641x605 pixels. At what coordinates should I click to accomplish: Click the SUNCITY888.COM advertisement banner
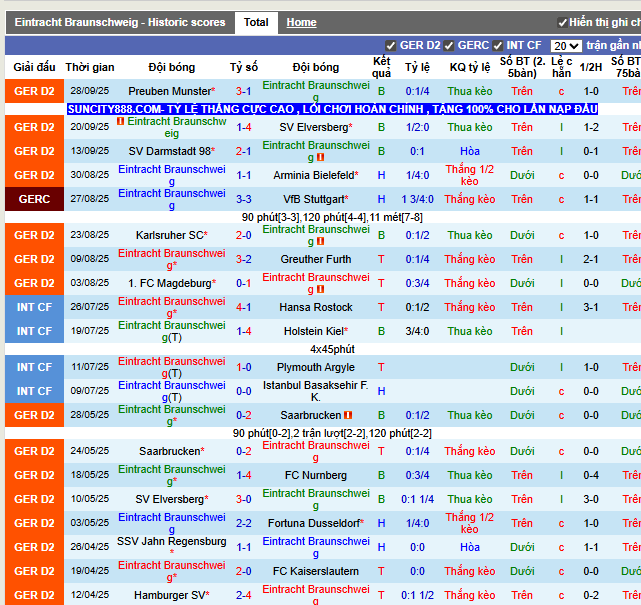click(x=332, y=109)
